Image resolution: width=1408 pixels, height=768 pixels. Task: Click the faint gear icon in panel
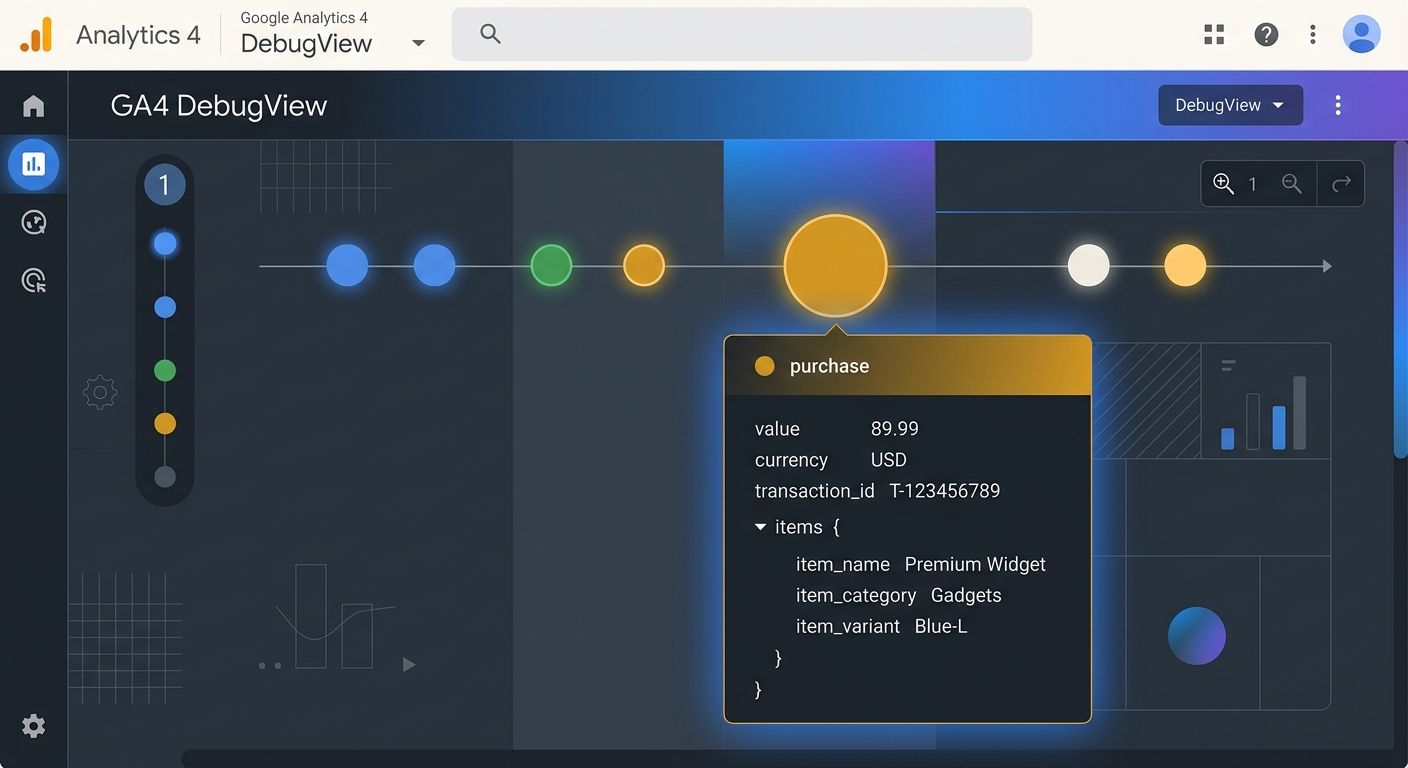(100, 393)
